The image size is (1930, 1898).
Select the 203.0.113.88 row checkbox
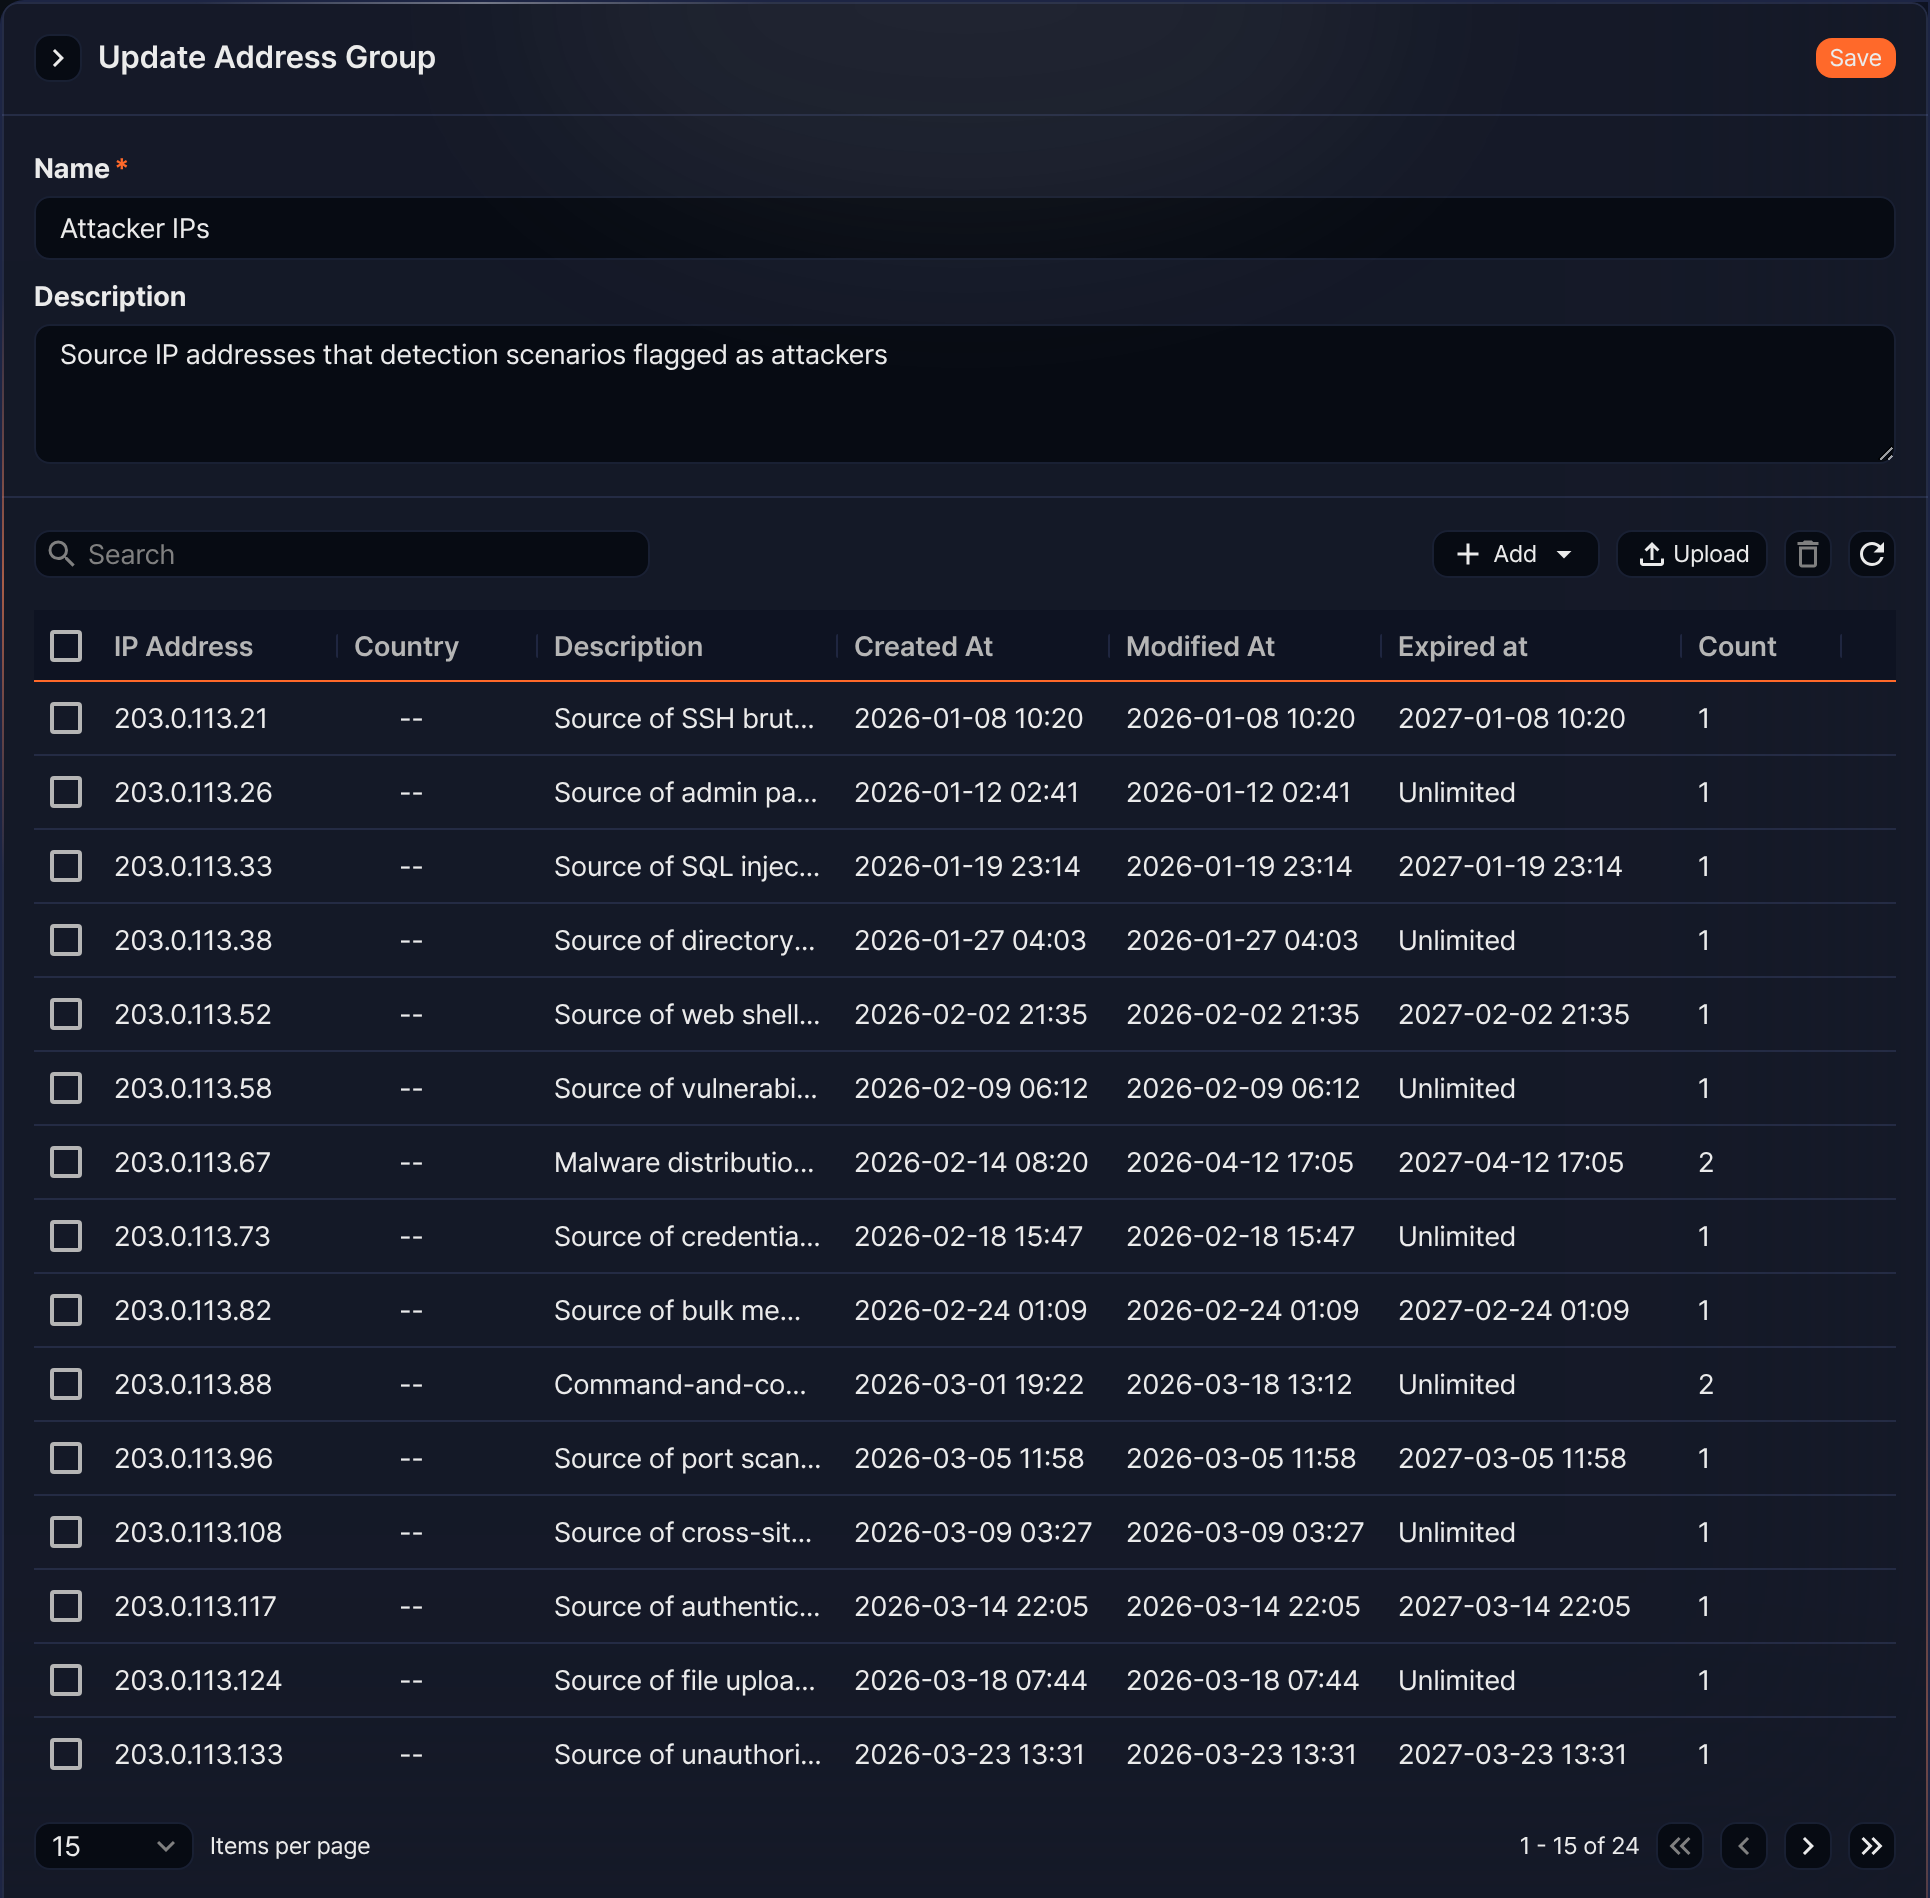(x=66, y=1384)
